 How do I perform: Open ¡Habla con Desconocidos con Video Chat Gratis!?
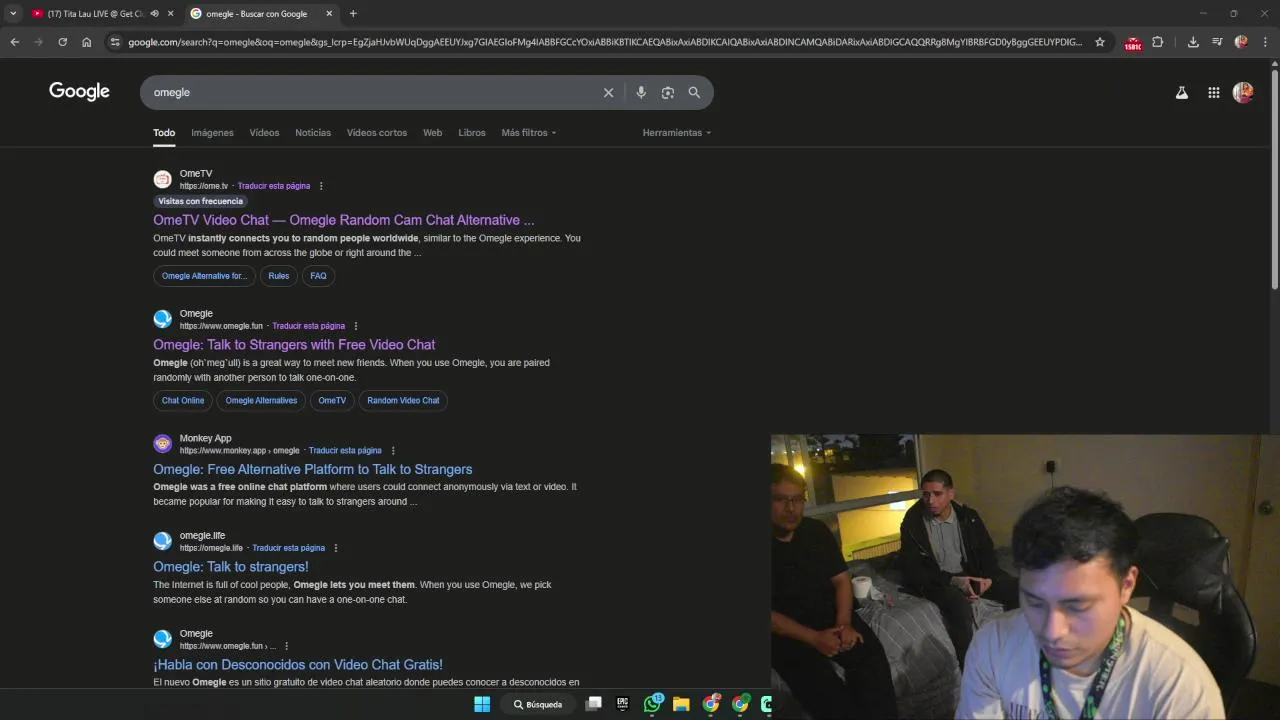pyautogui.click(x=298, y=665)
